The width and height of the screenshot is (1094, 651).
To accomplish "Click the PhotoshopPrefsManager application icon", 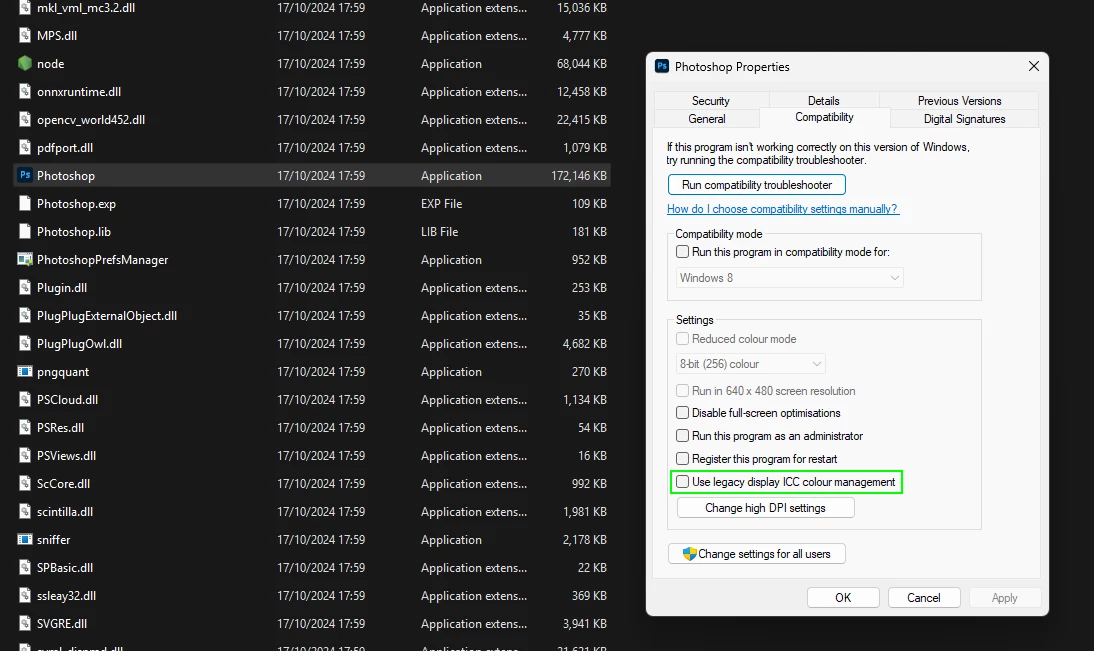I will pyautogui.click(x=25, y=260).
